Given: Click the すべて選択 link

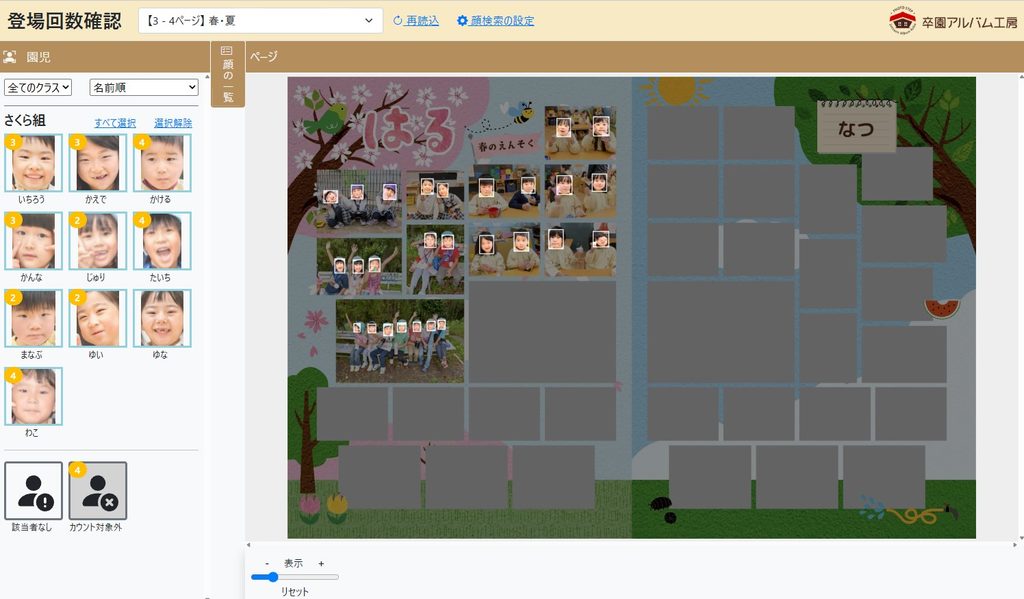Looking at the screenshot, I should (x=115, y=123).
